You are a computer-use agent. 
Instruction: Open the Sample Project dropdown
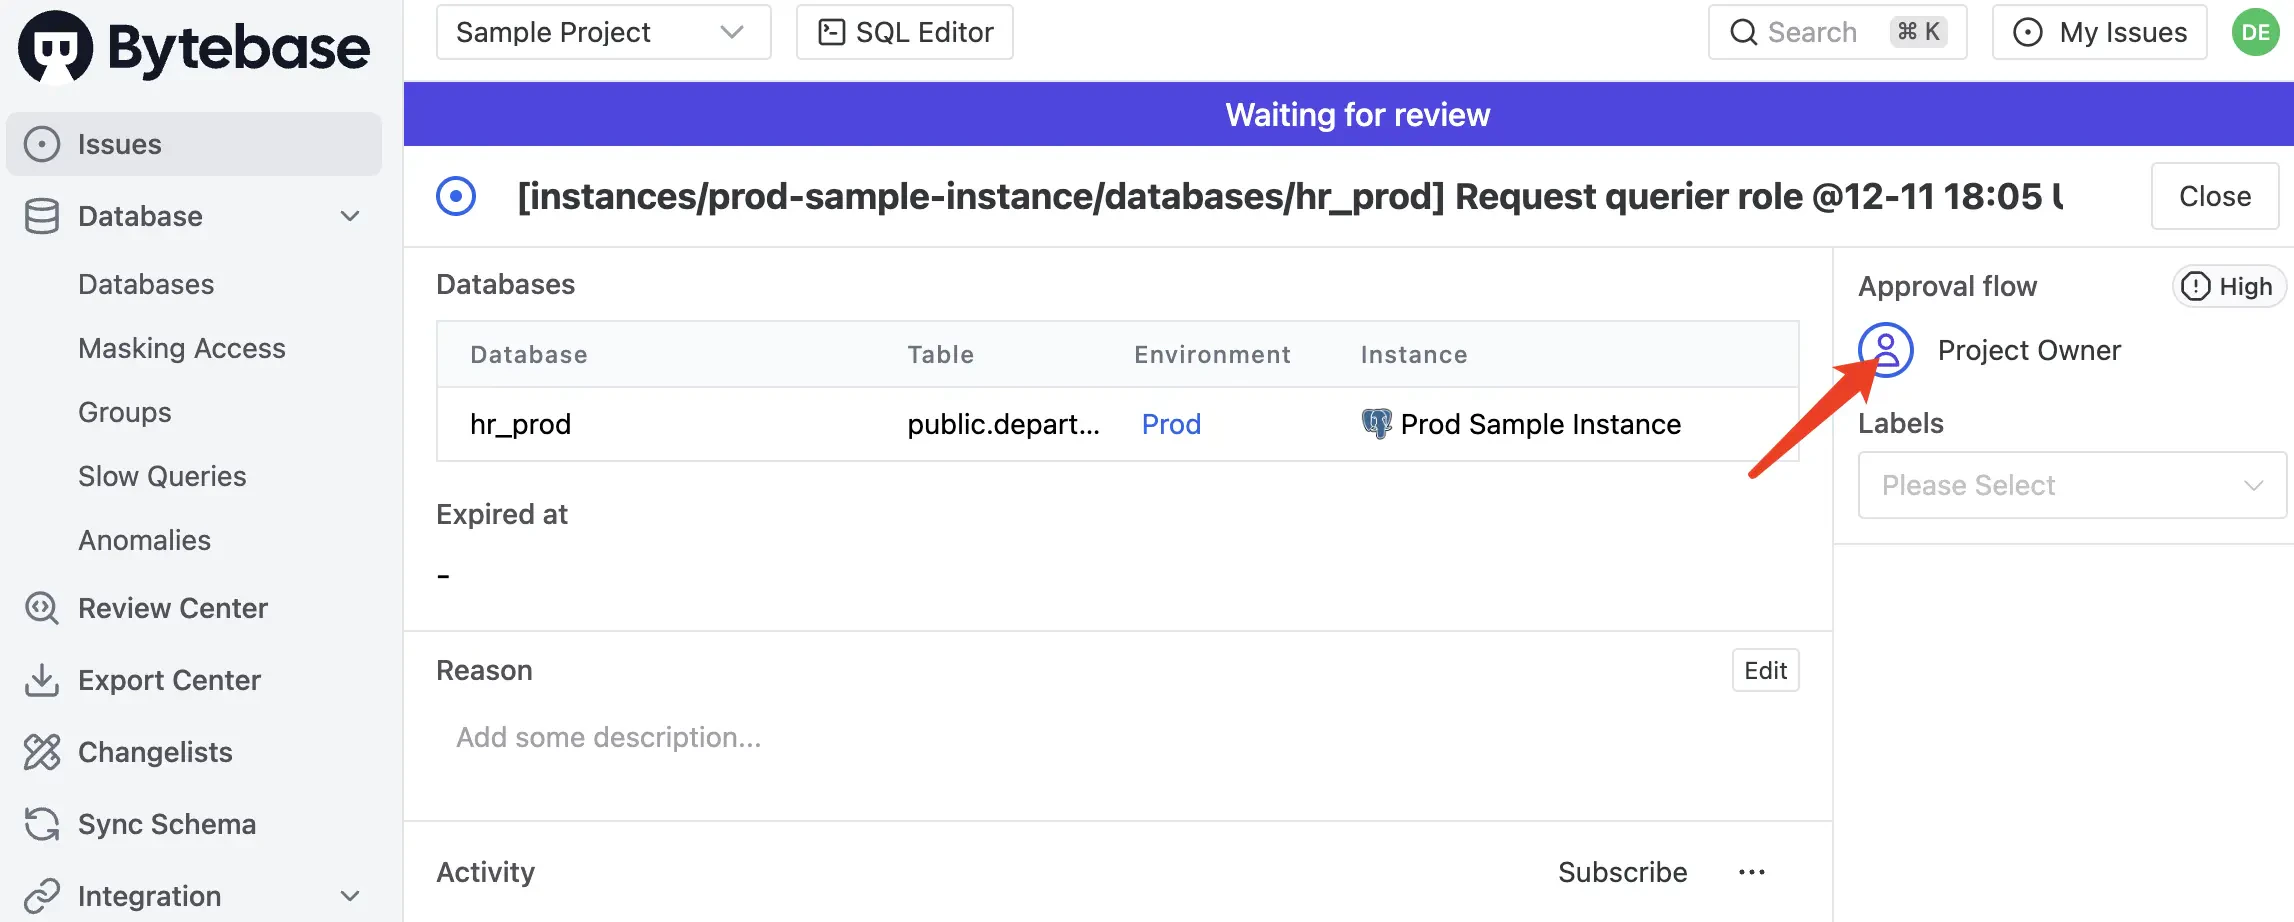tap(603, 32)
